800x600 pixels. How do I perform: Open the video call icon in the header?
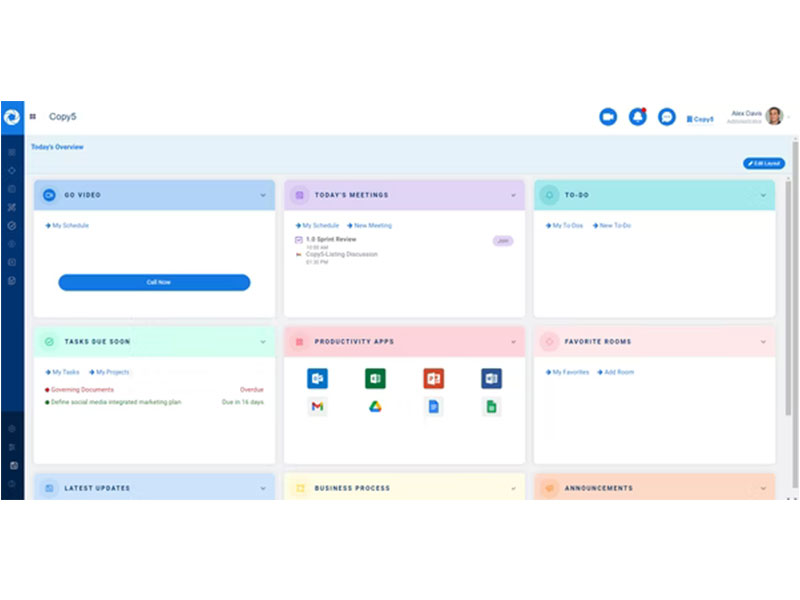pos(608,117)
